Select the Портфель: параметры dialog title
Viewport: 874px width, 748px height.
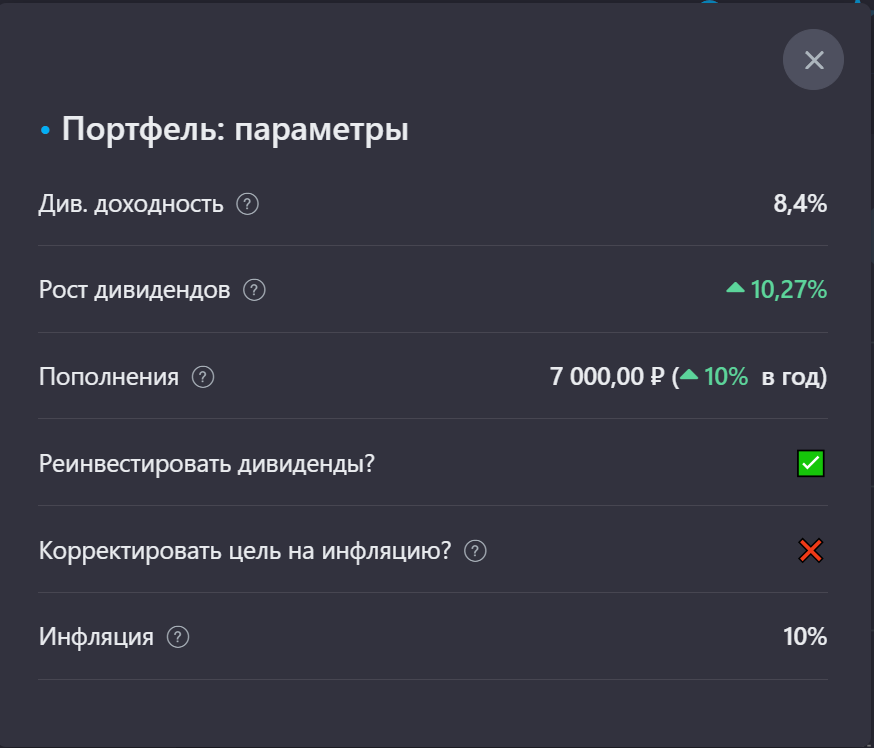pyautogui.click(x=235, y=128)
